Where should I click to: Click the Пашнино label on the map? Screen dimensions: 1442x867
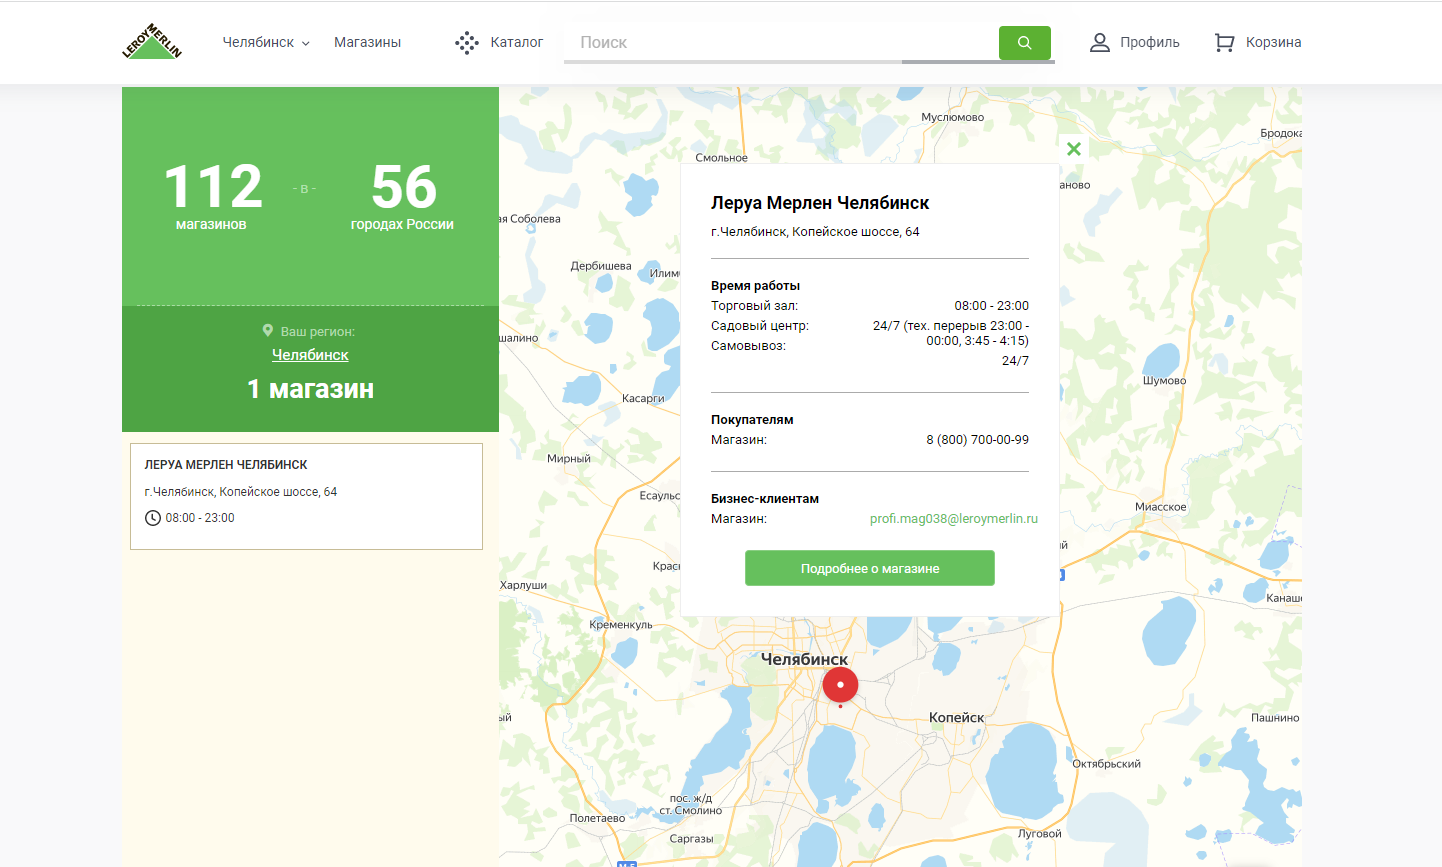(1275, 718)
